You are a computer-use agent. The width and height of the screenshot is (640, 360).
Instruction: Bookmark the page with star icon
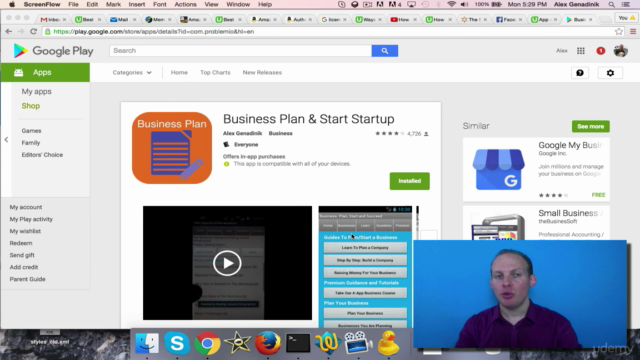tap(619, 31)
